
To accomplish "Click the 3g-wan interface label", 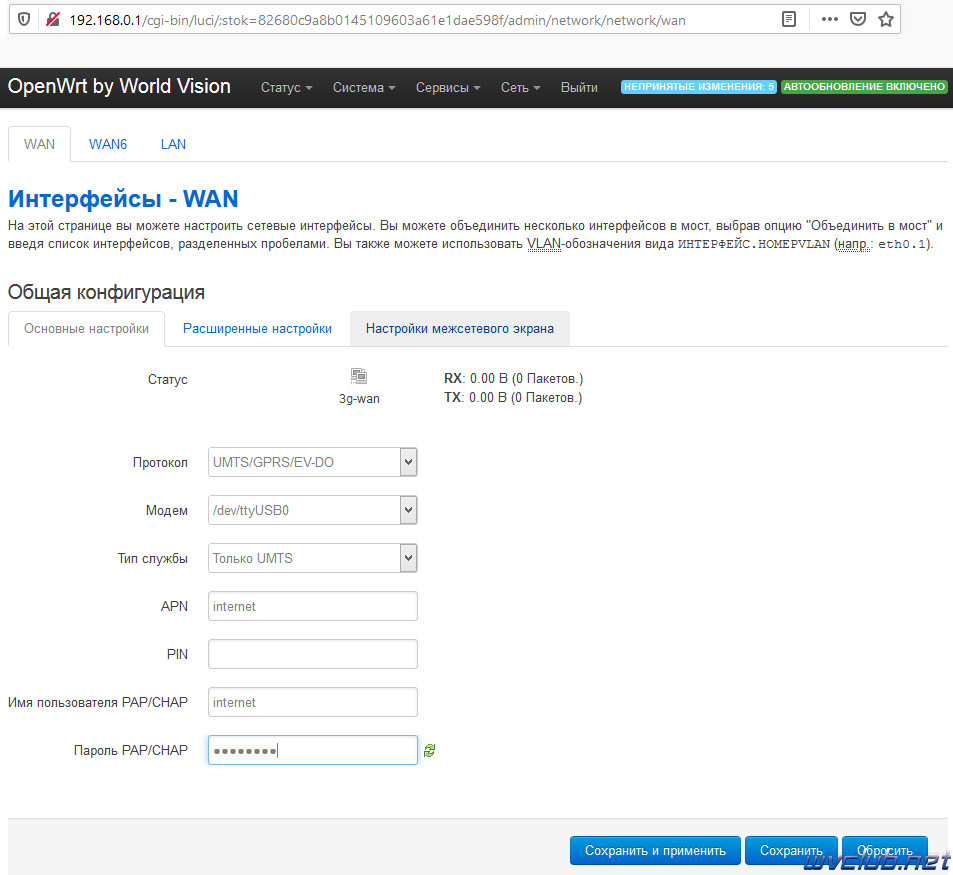I will pyautogui.click(x=359, y=399).
